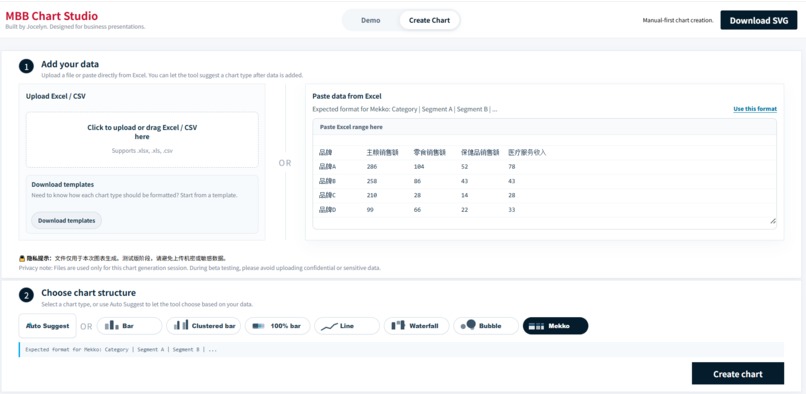Click the value 210 in the pasted data
Image resolution: width=806 pixels, height=394 pixels.
coord(372,195)
